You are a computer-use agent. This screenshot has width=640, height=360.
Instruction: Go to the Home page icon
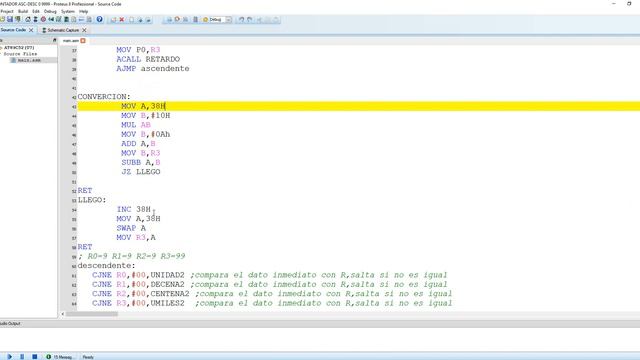click(x=28, y=19)
